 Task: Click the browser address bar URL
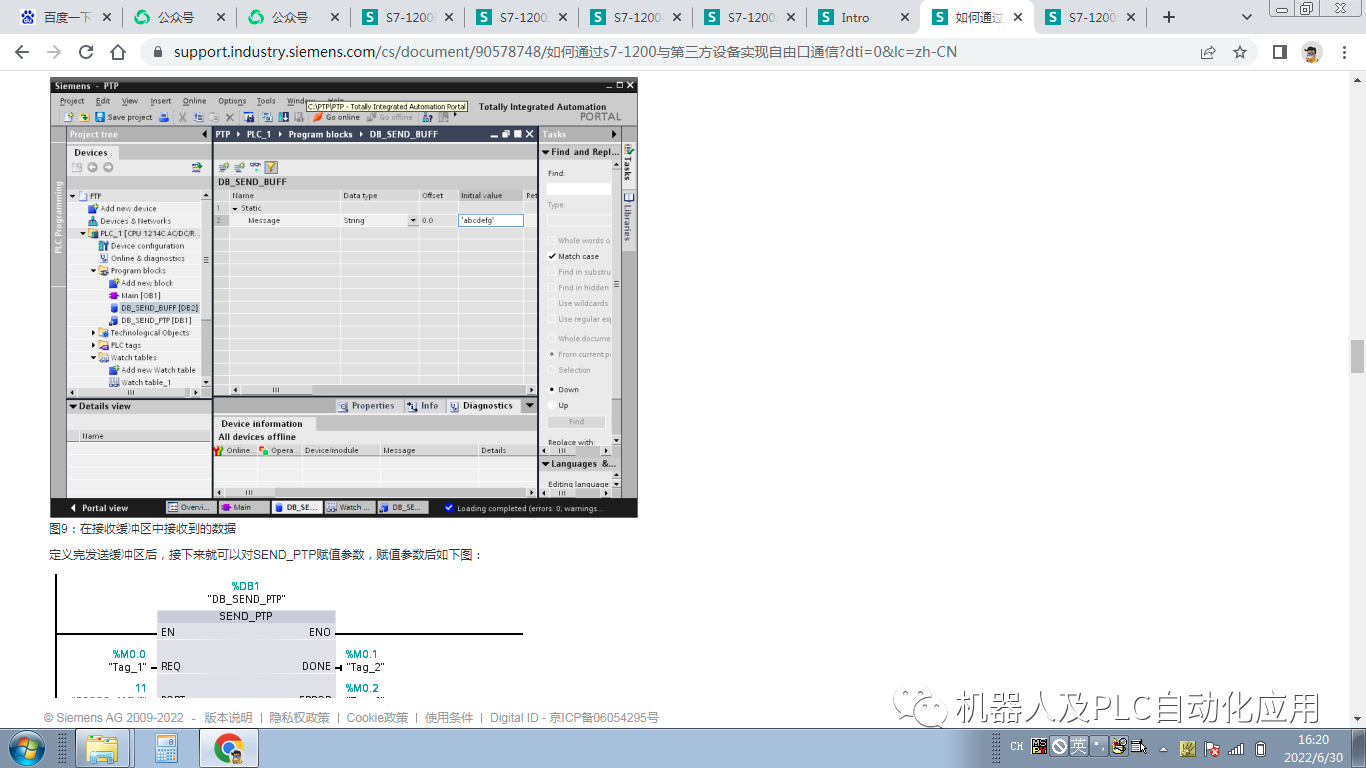coord(565,52)
